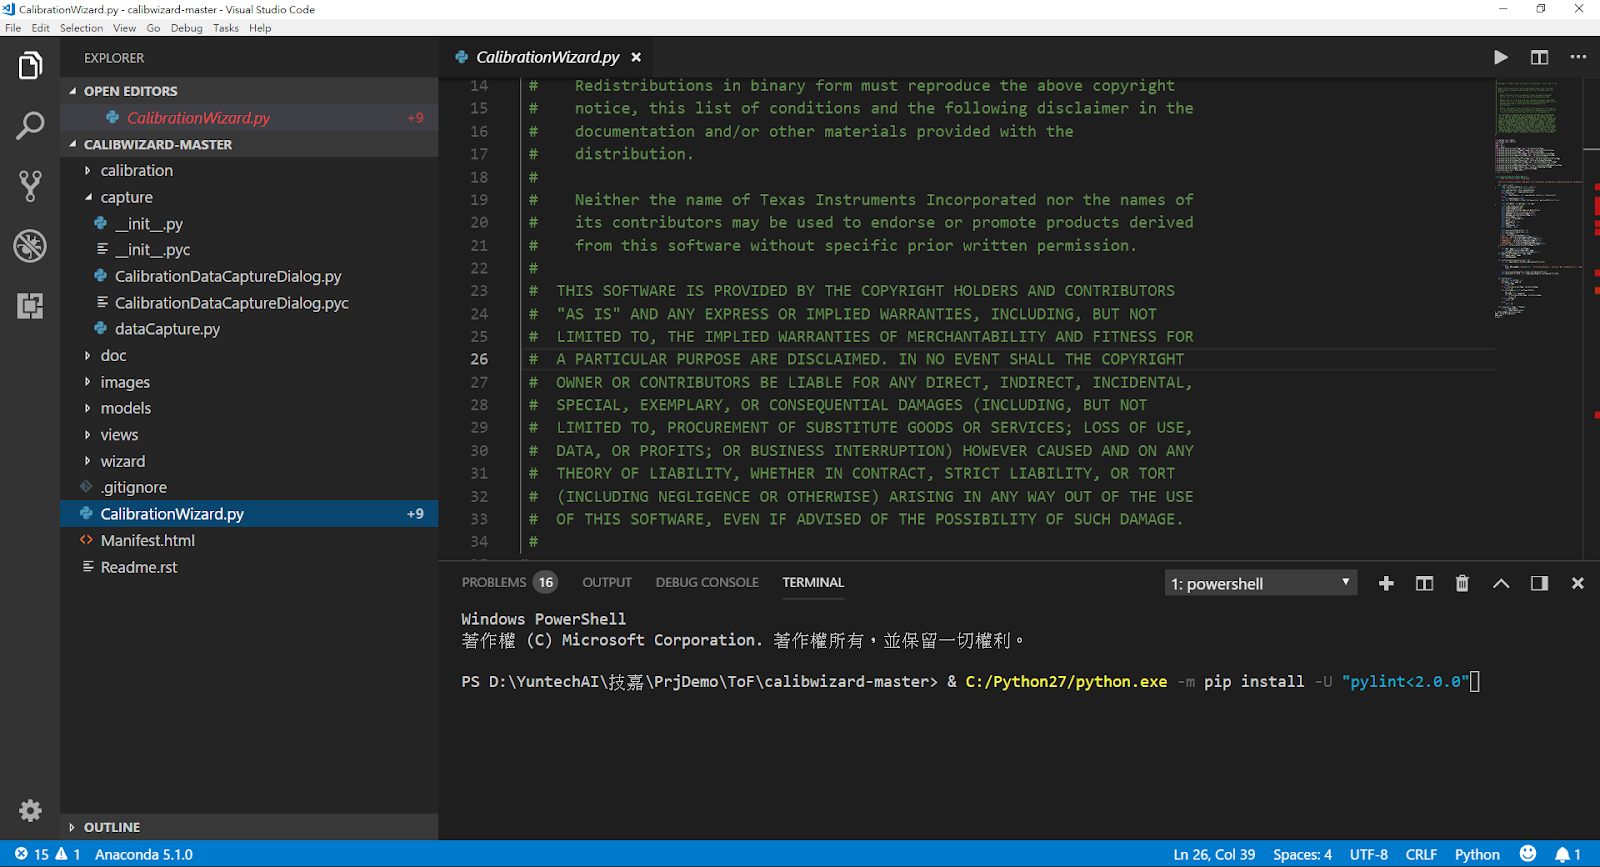Open the terminal selector dropdown showing powershell
The height and width of the screenshot is (867, 1600).
coord(1260,583)
